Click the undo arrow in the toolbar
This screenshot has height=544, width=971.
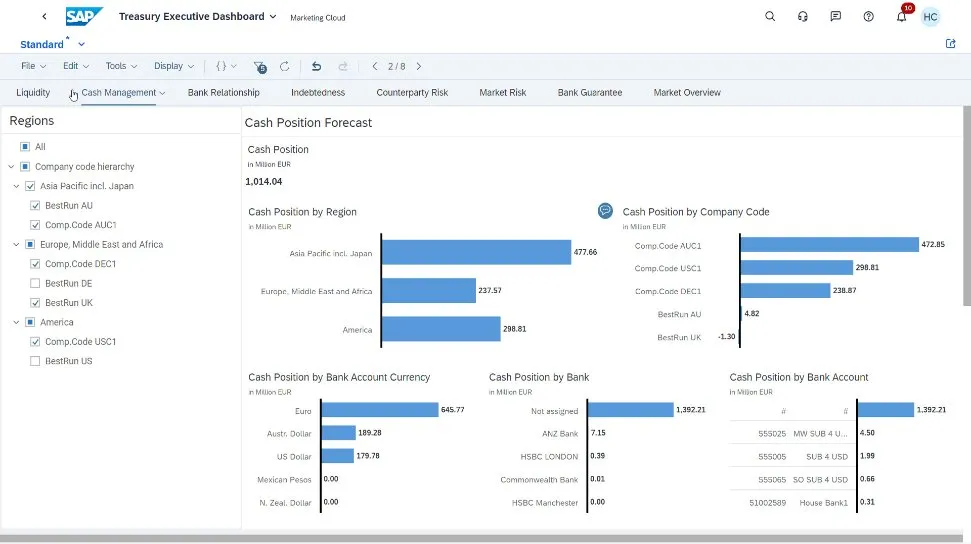(x=316, y=67)
